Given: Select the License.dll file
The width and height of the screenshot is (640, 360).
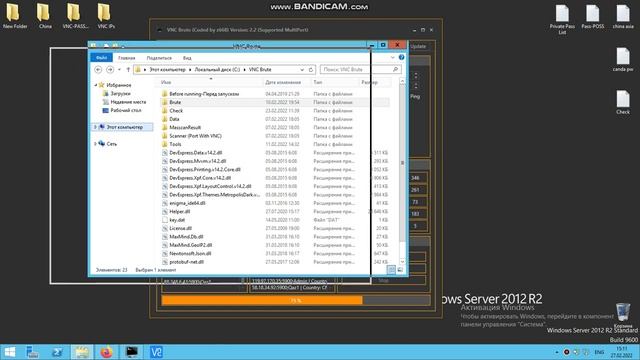Looking at the screenshot, I should coord(180,228).
